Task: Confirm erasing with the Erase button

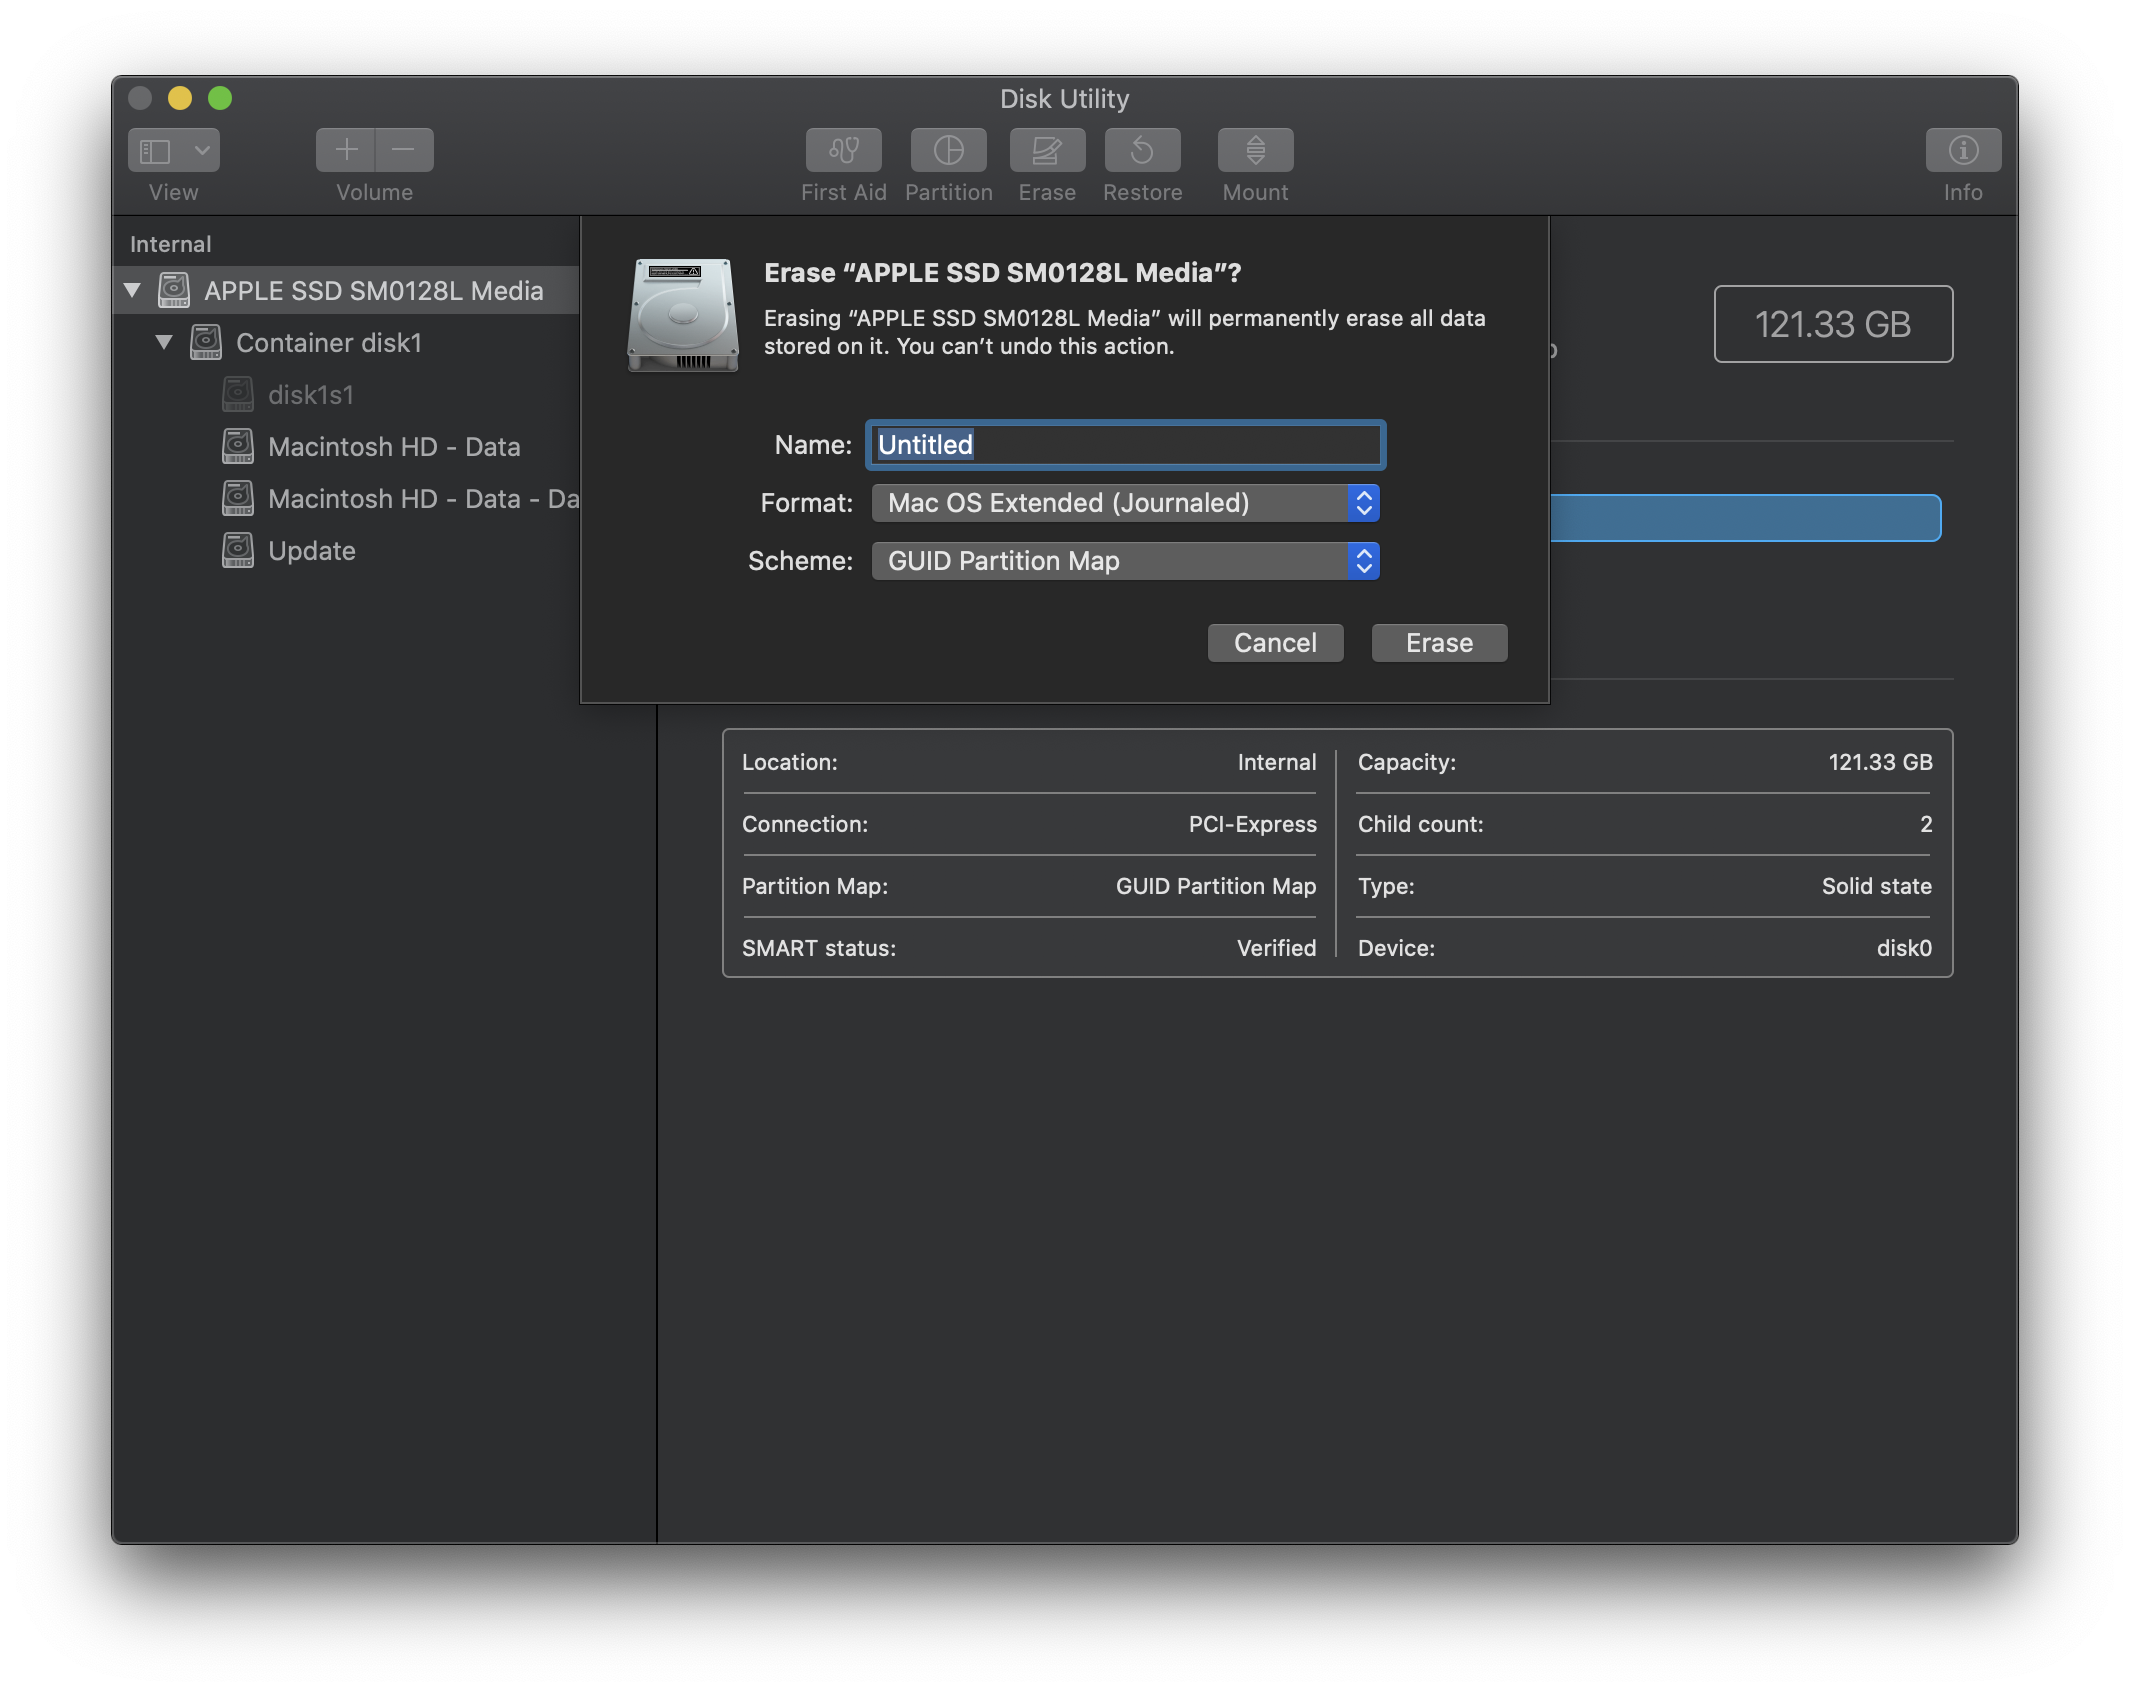Action: [x=1438, y=642]
